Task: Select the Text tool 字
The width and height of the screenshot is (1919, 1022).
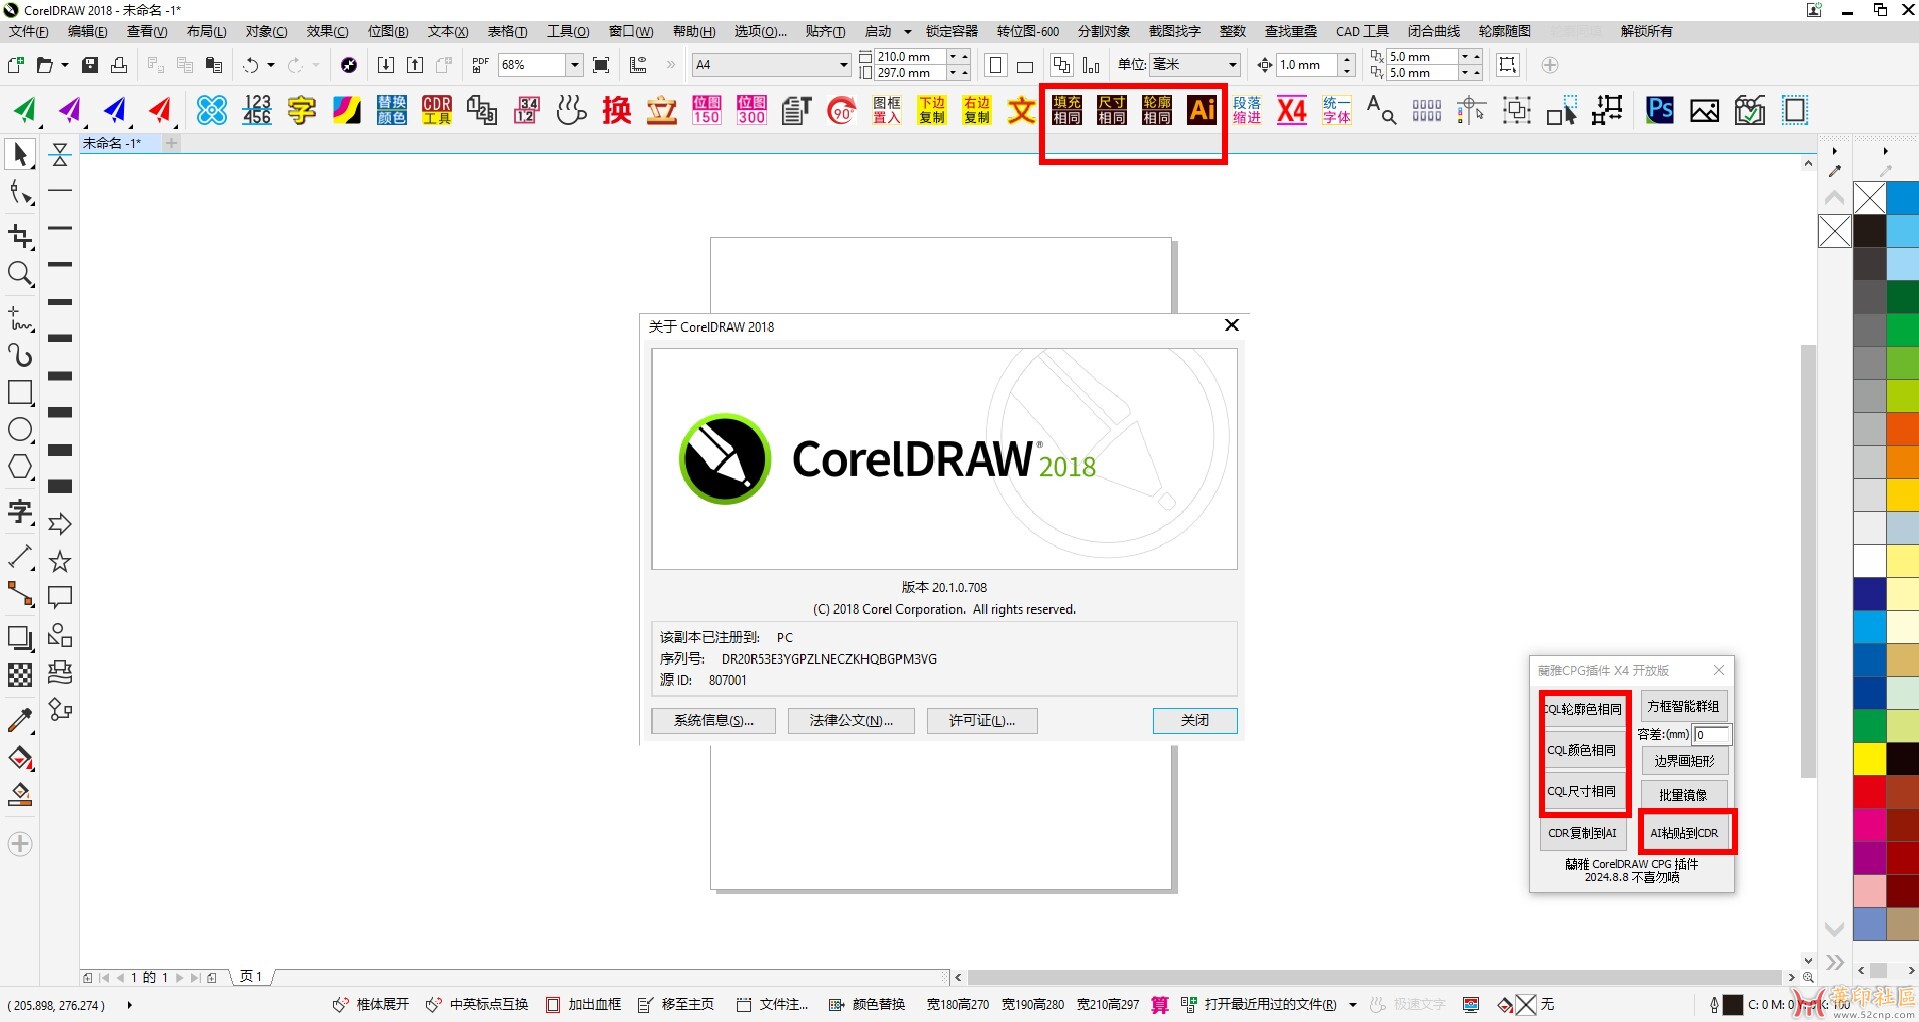Action: coord(20,513)
